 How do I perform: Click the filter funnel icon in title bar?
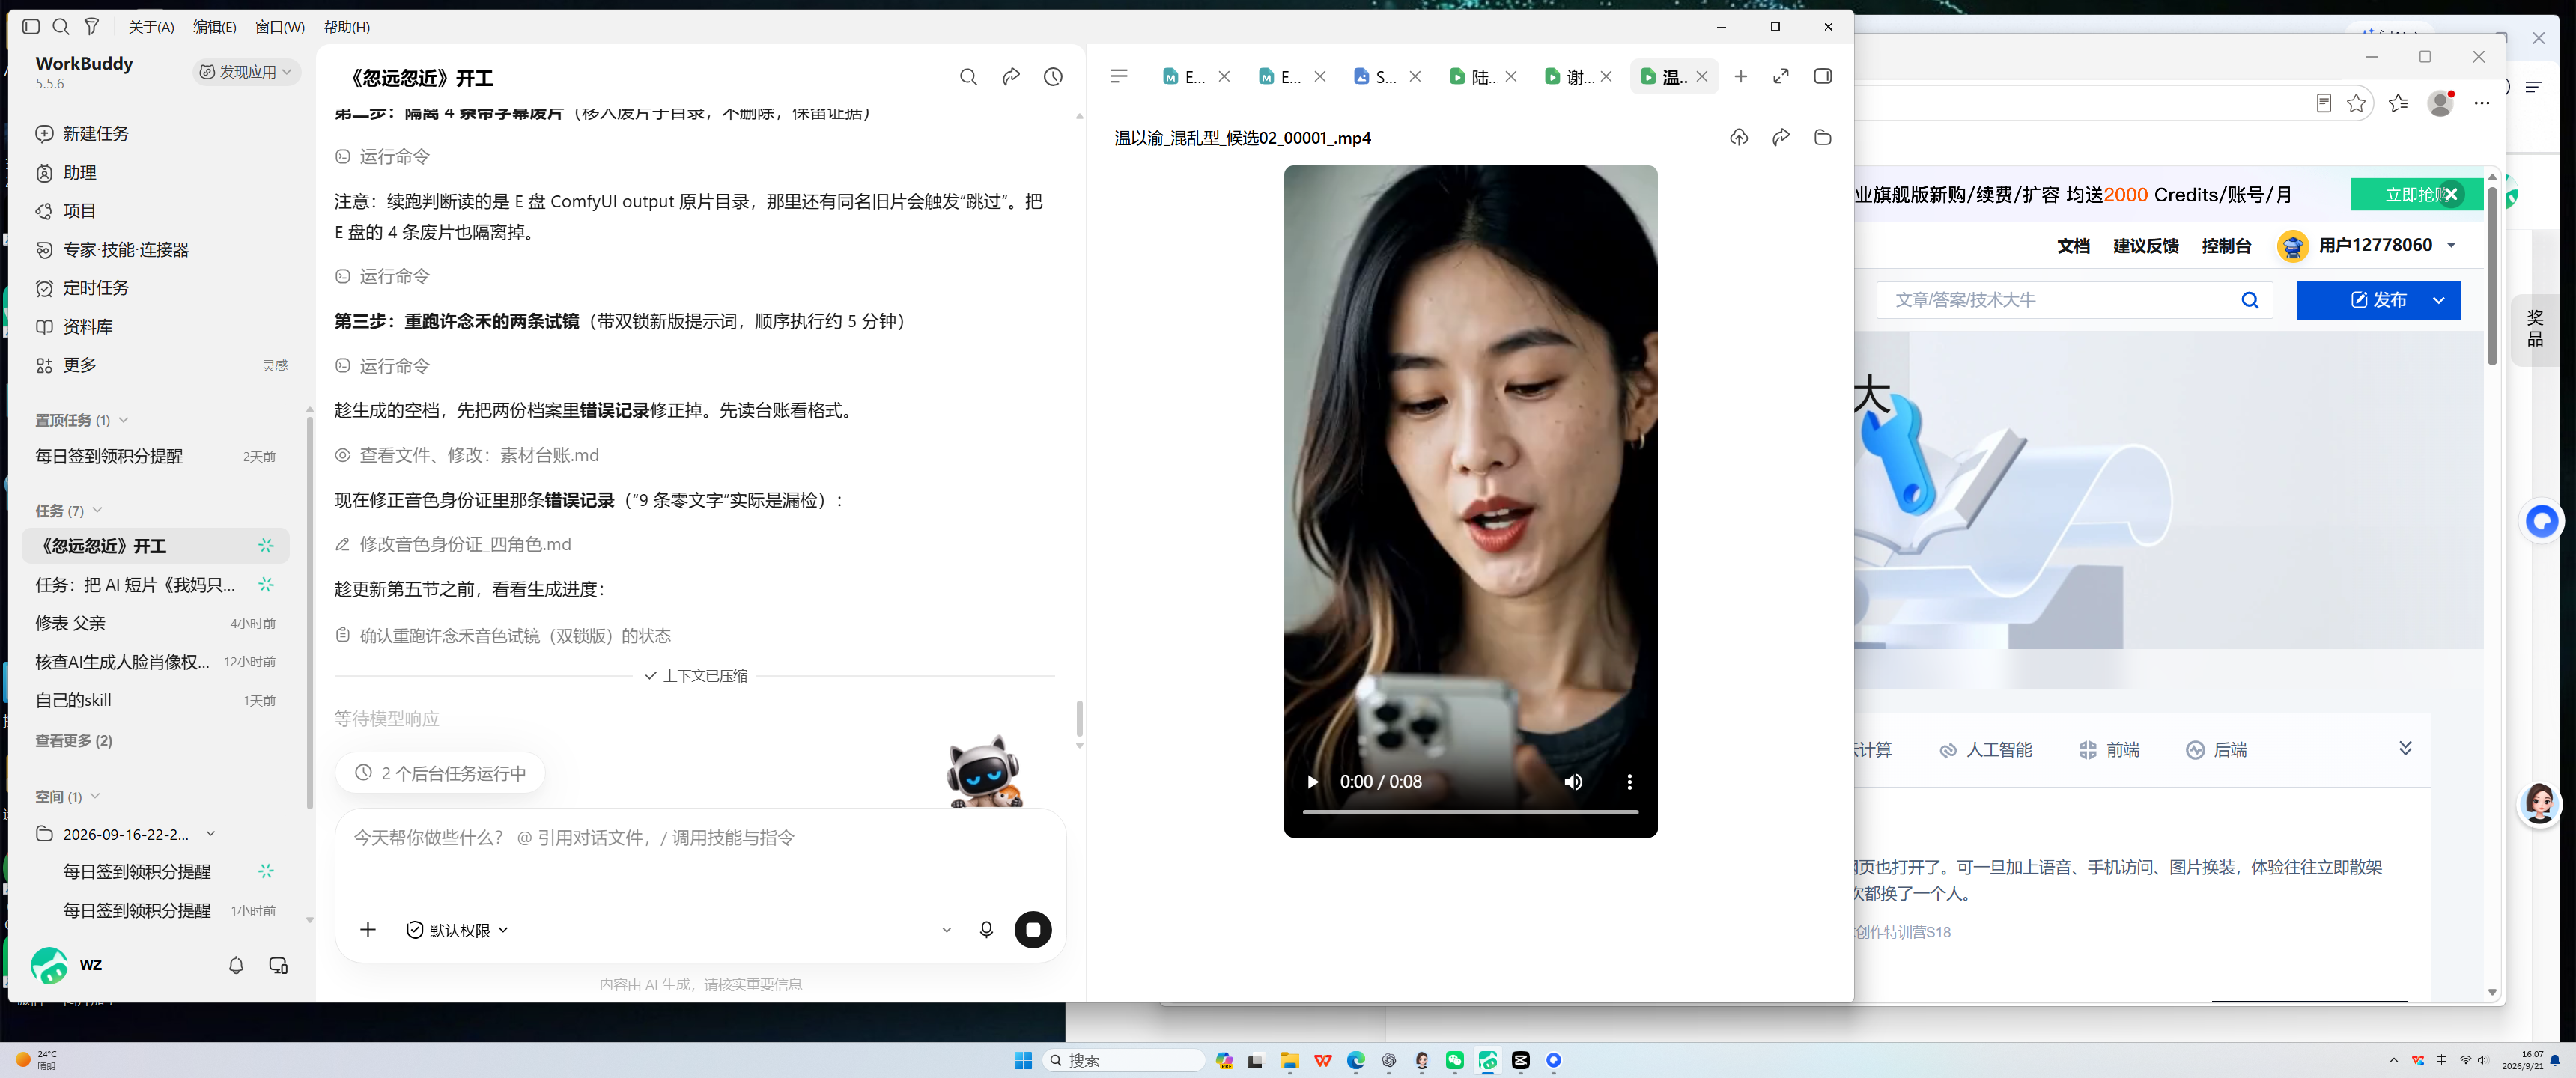pyautogui.click(x=92, y=27)
